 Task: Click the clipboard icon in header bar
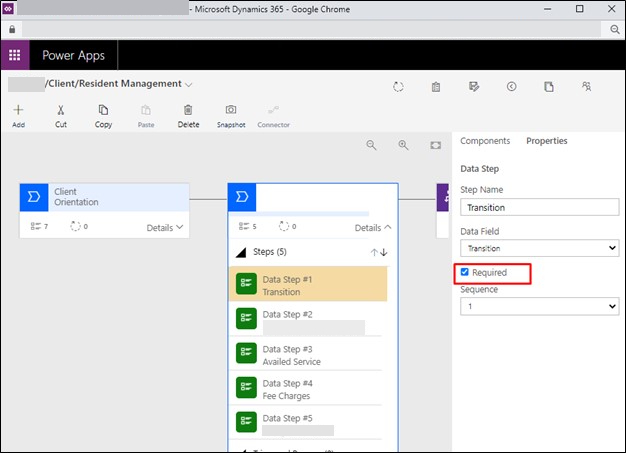[x=436, y=87]
